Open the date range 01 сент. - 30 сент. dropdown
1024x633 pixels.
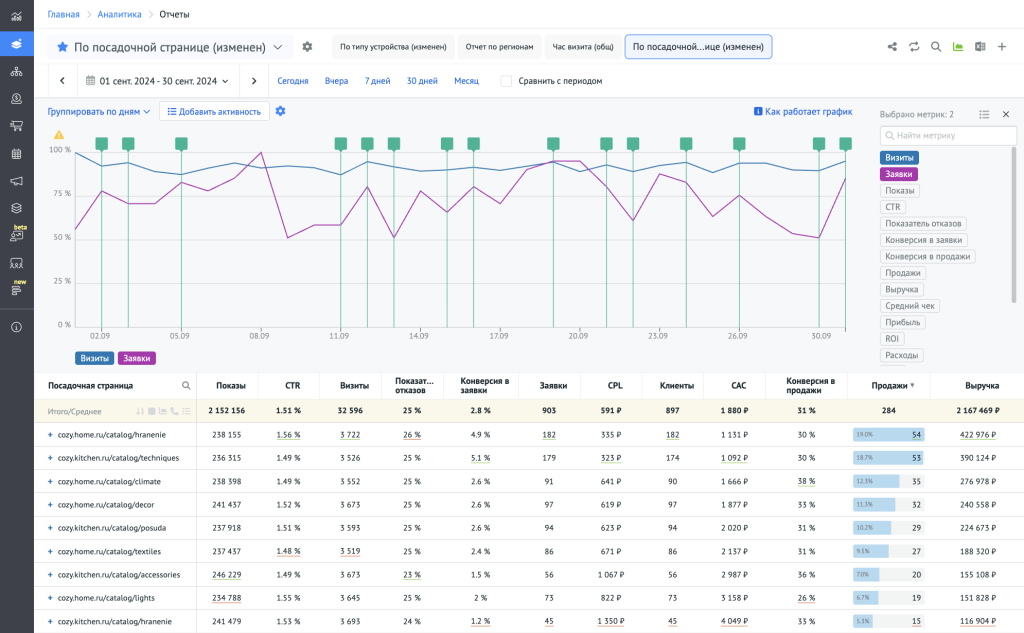click(x=158, y=81)
